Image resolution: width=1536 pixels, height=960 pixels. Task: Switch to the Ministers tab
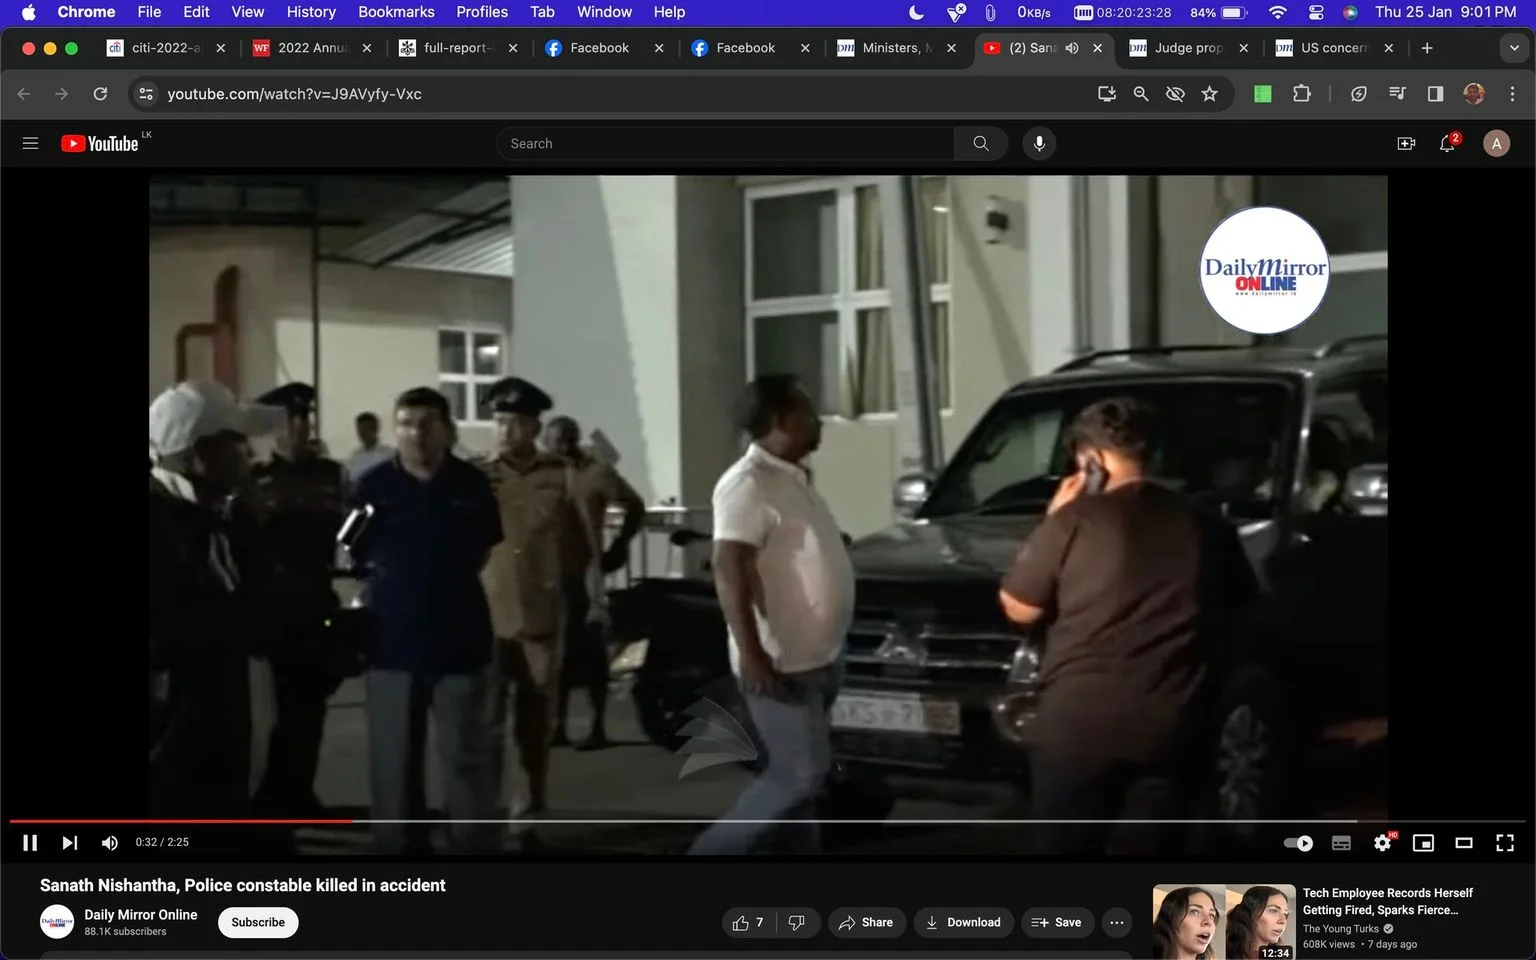[896, 47]
